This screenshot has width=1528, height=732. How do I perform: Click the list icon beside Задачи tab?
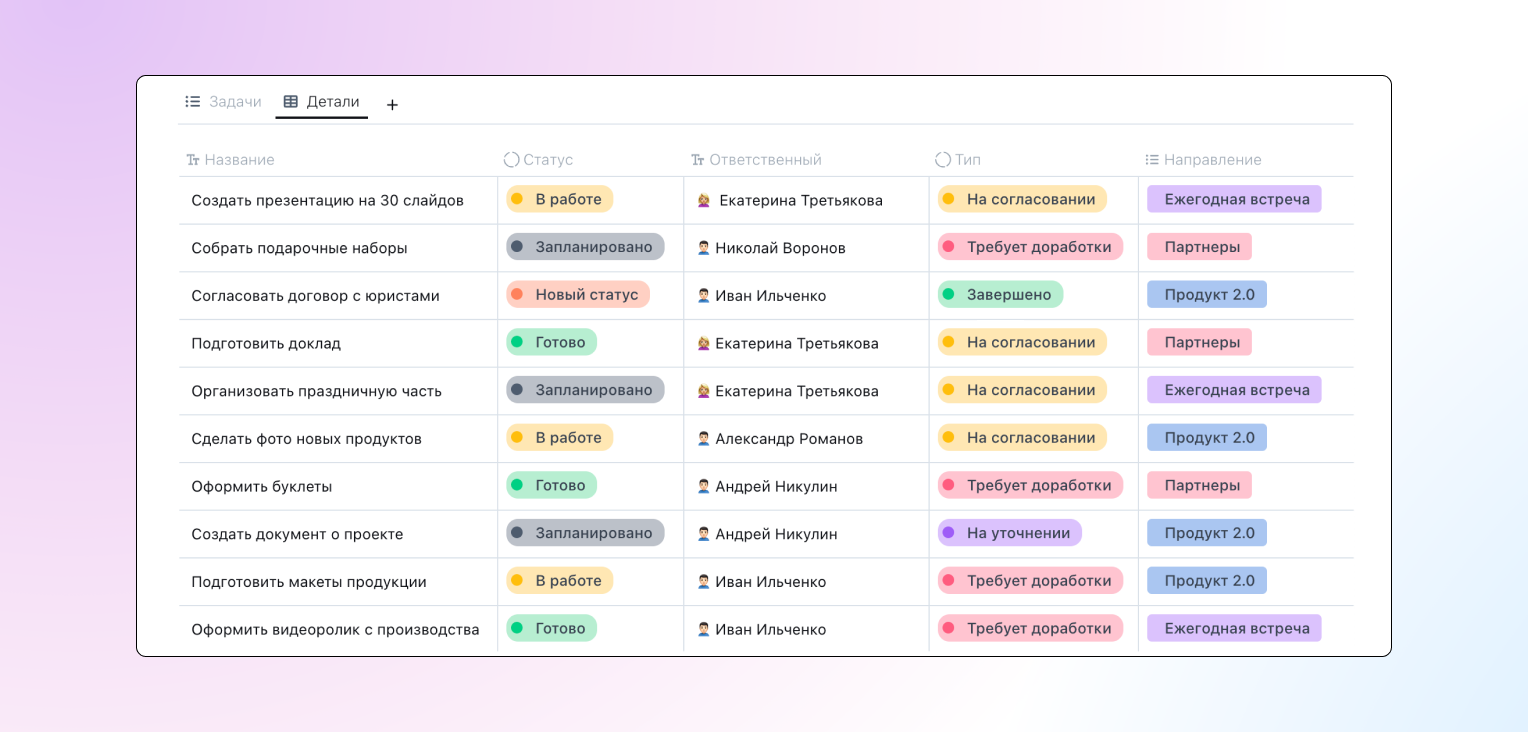point(193,102)
